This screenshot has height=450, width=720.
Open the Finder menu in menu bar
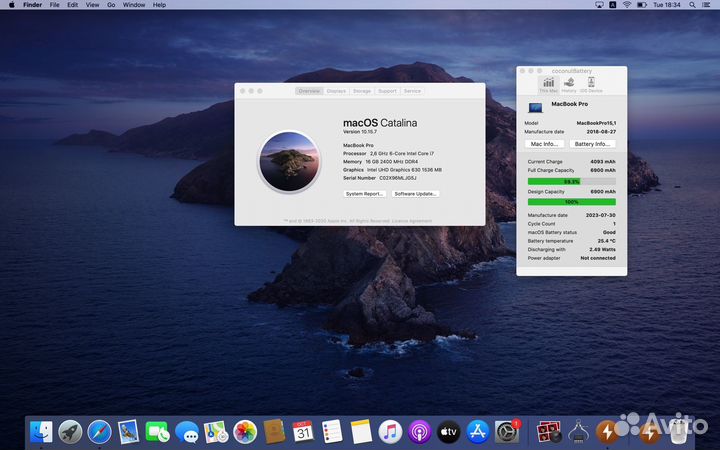pos(33,5)
